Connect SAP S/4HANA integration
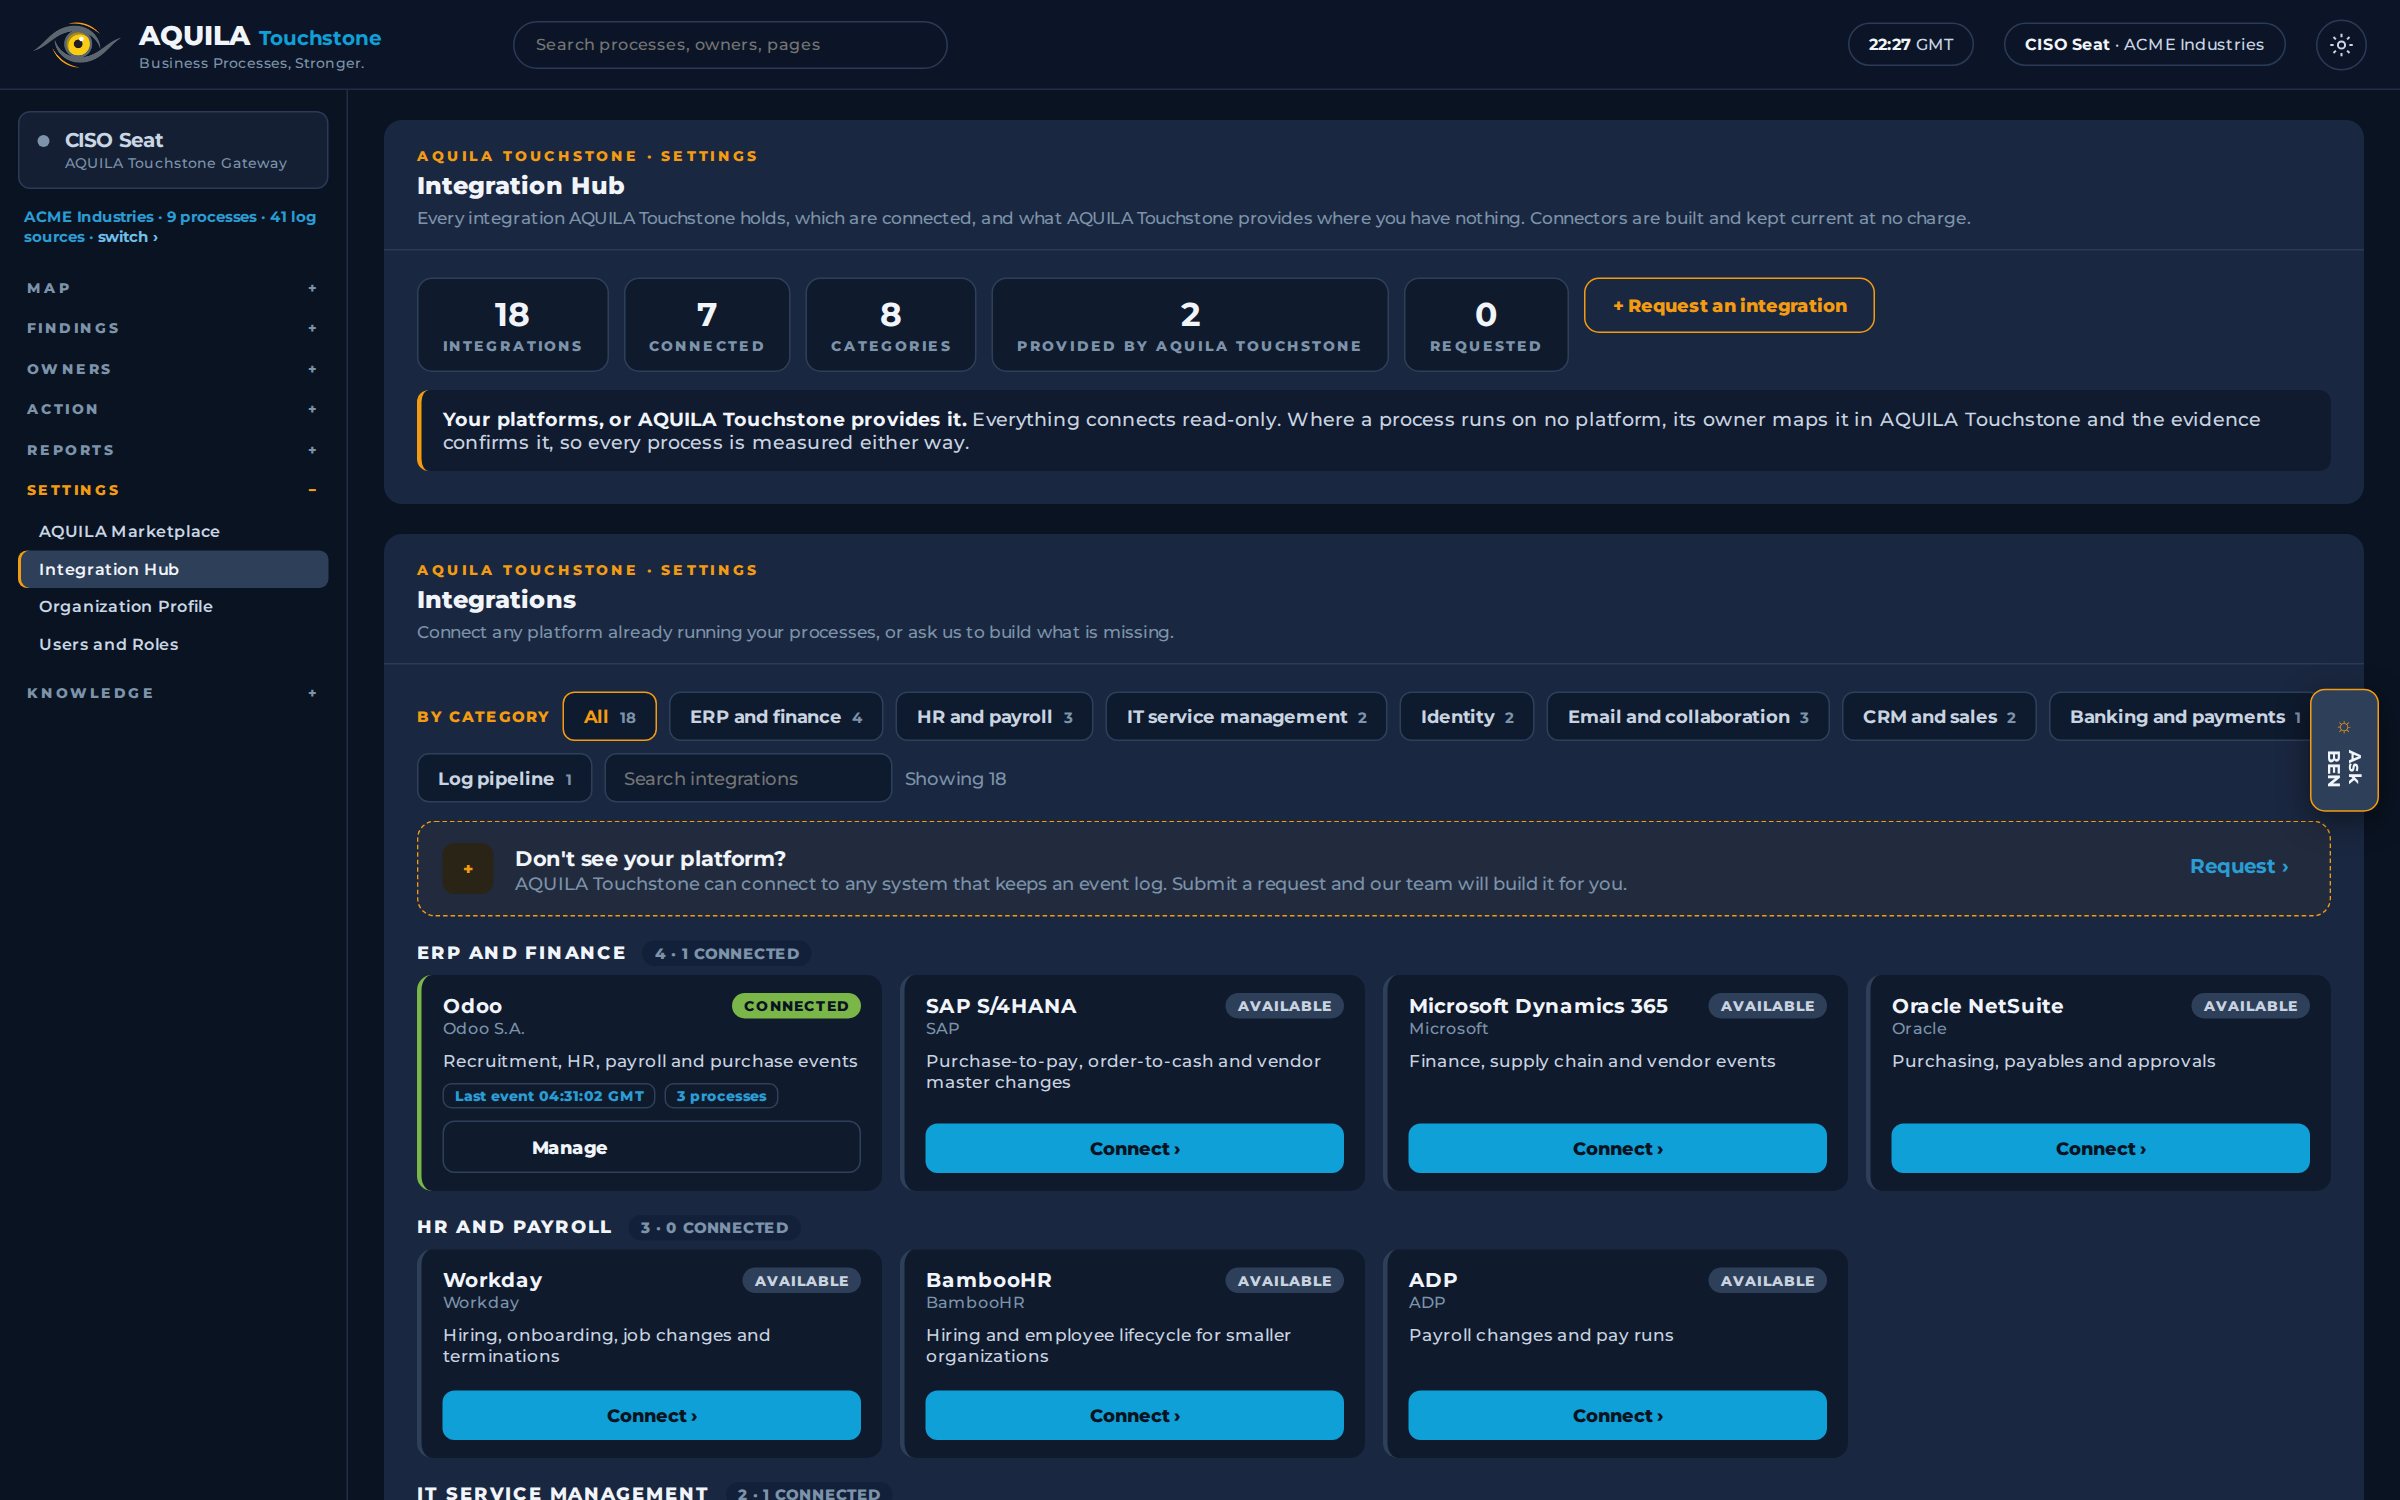The image size is (2400, 1500). click(x=1134, y=1148)
